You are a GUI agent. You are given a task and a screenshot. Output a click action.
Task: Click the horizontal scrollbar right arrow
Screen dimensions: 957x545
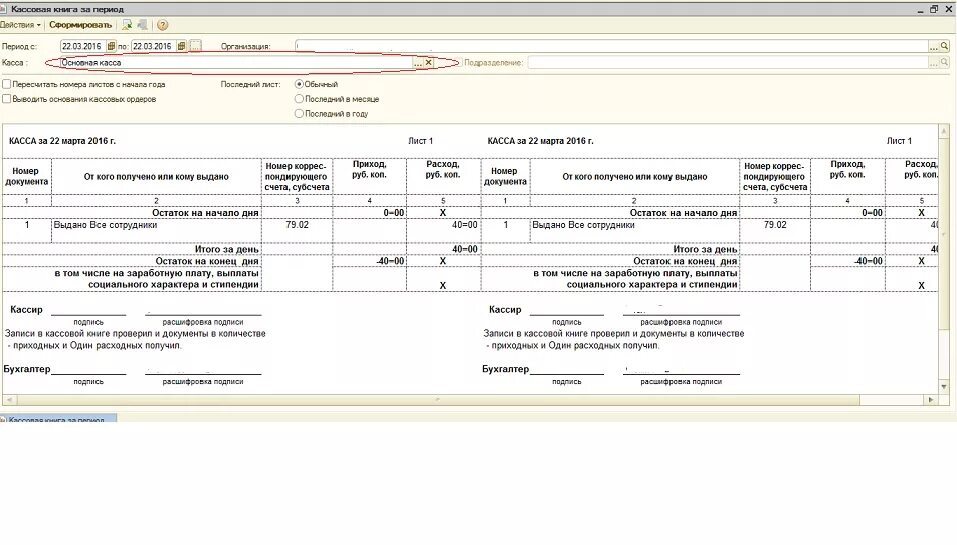(x=931, y=400)
